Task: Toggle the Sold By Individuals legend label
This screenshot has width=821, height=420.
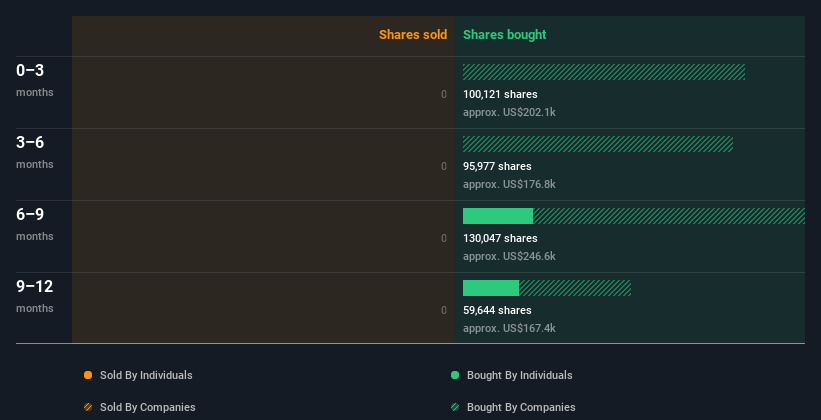Action: tap(146, 375)
